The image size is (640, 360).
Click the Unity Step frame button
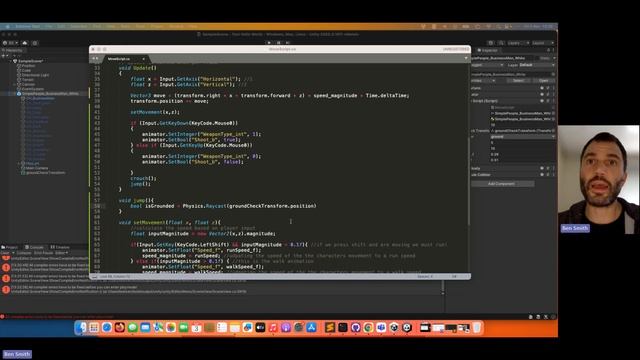[x=288, y=42]
